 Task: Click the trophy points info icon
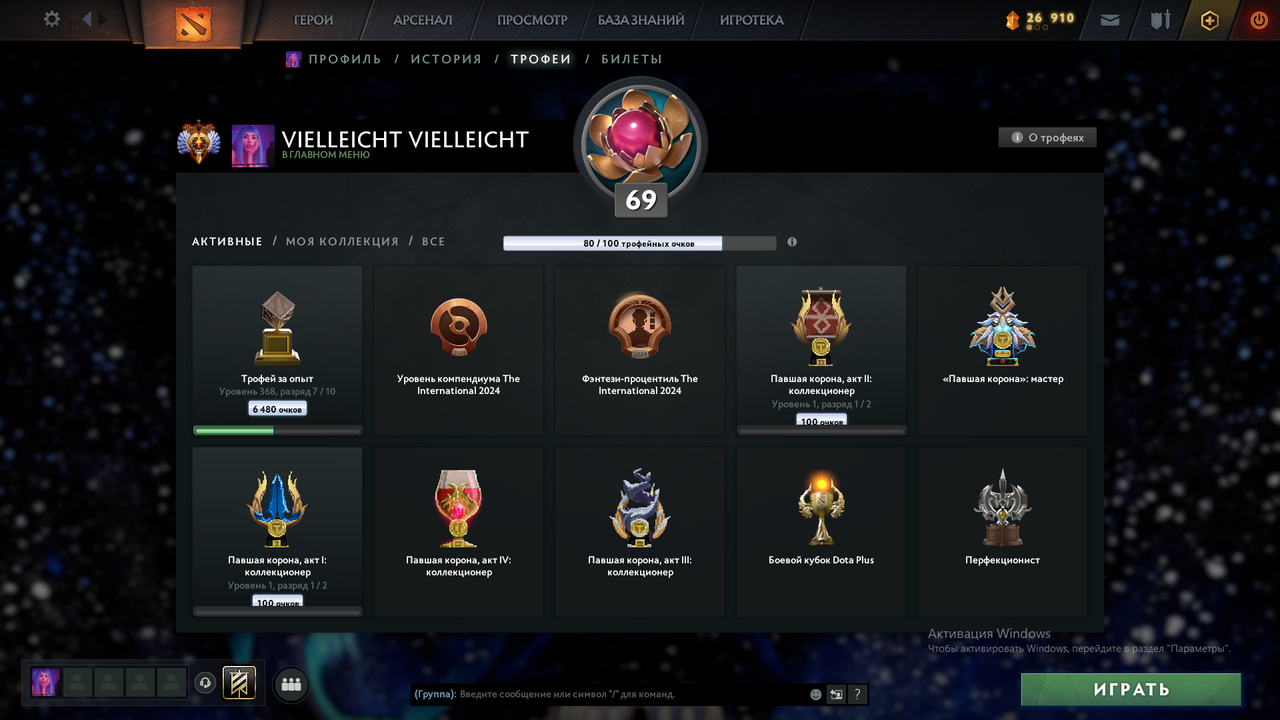tap(792, 242)
